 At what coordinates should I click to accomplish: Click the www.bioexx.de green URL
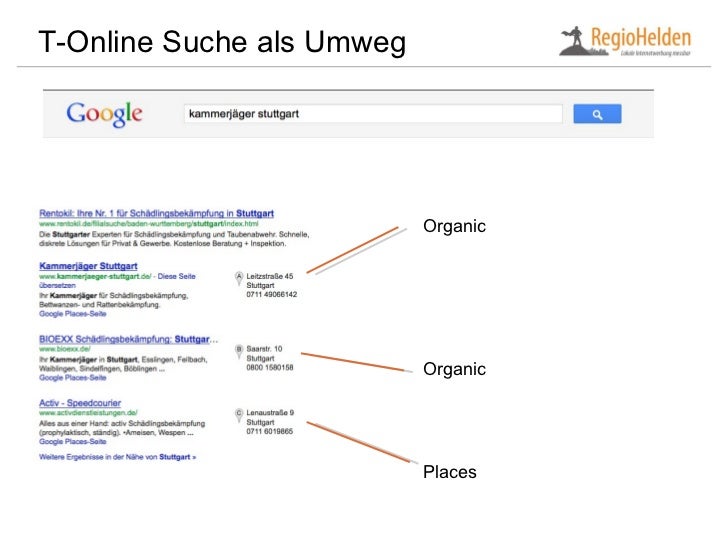65,349
